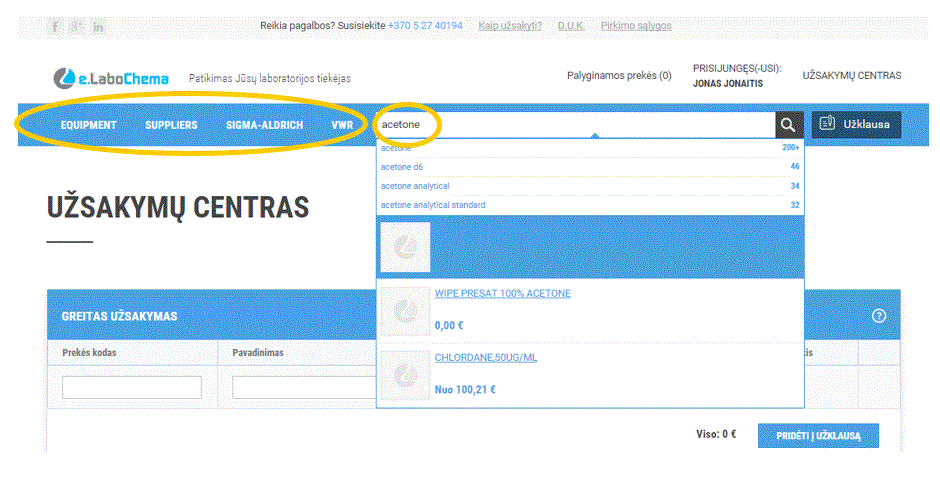
Task: Open the SUPPLIERS menu
Action: click(x=171, y=125)
